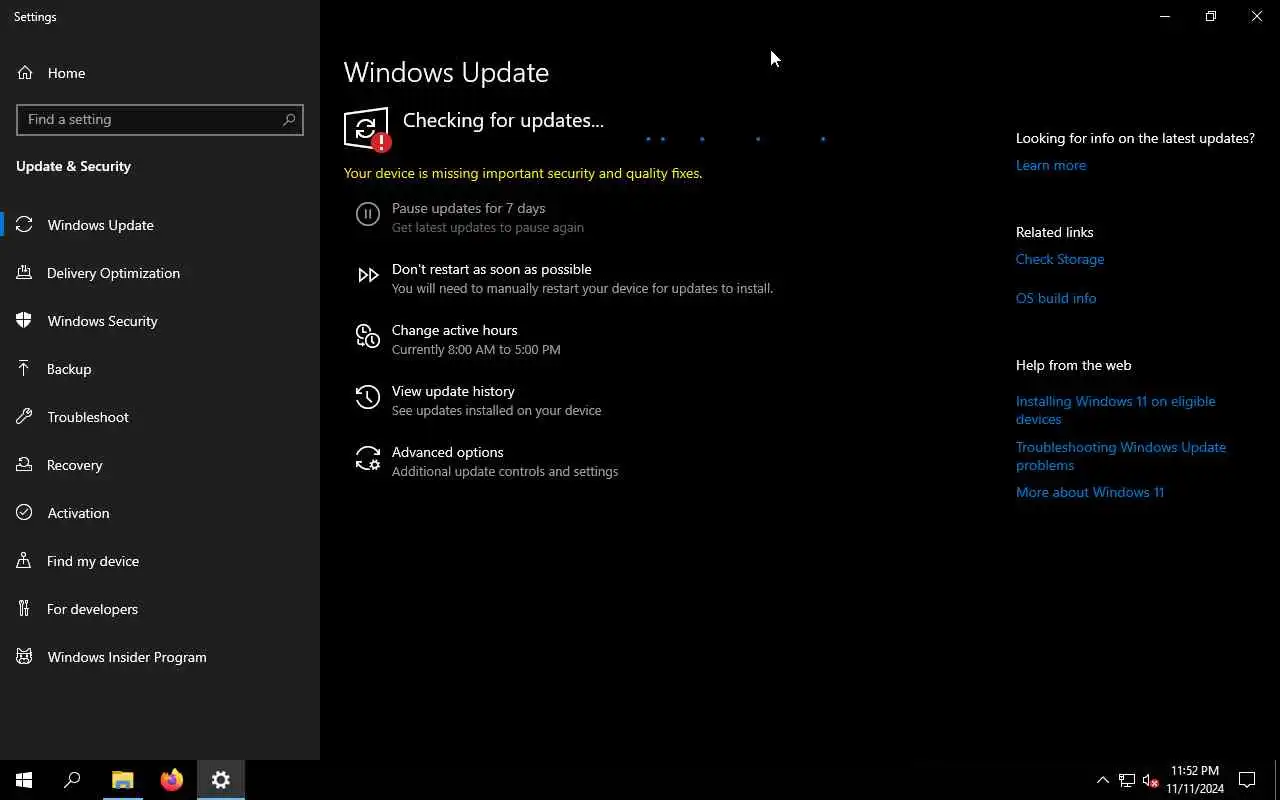This screenshot has width=1280, height=800.
Task: Click the Recovery person icon
Action: [x=25, y=465]
